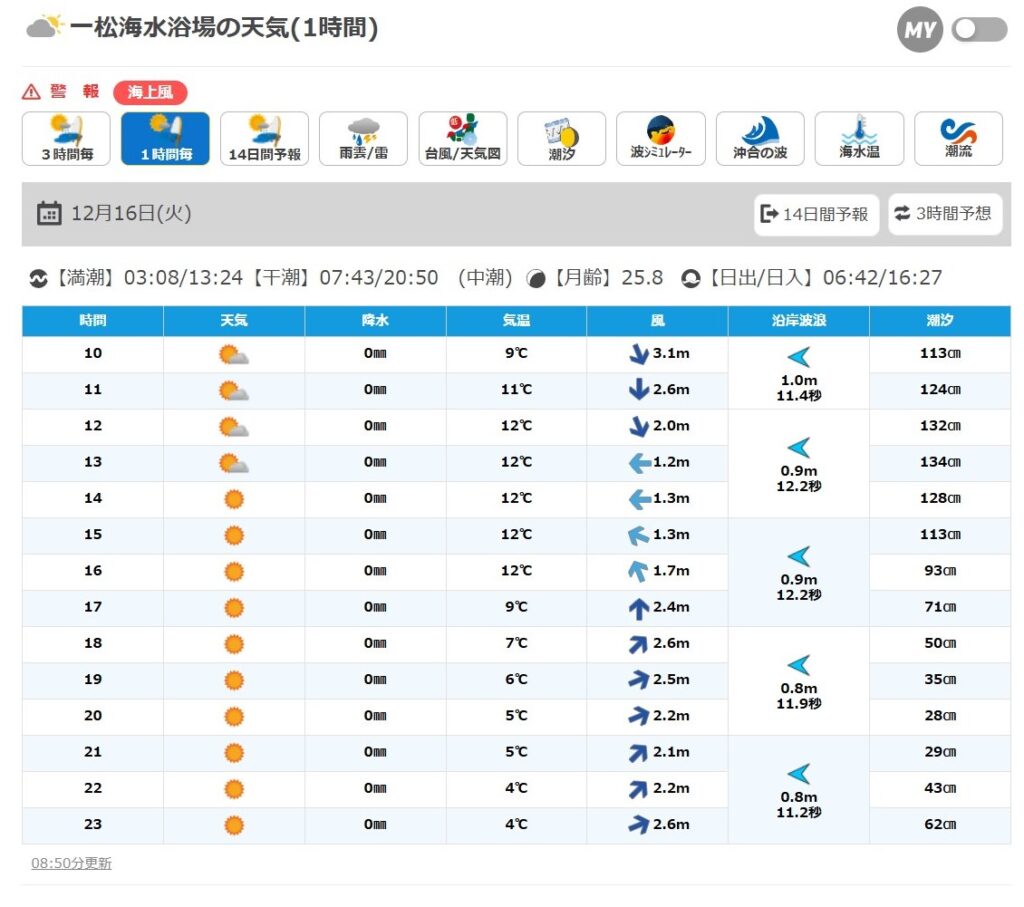View the 海水温 sea temperature icon
Image resolution: width=1024 pixels, height=907 pixels.
[x=859, y=138]
